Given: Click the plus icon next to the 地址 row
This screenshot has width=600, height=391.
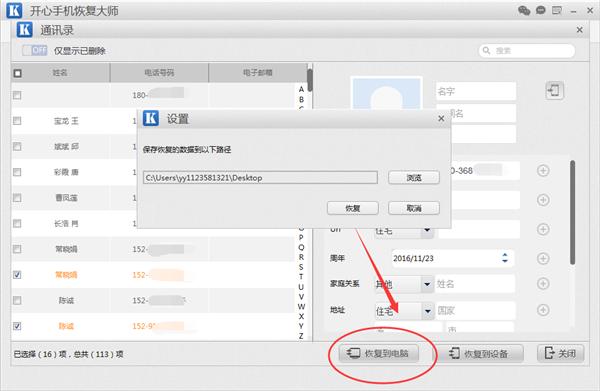Looking at the screenshot, I should pyautogui.click(x=543, y=310).
